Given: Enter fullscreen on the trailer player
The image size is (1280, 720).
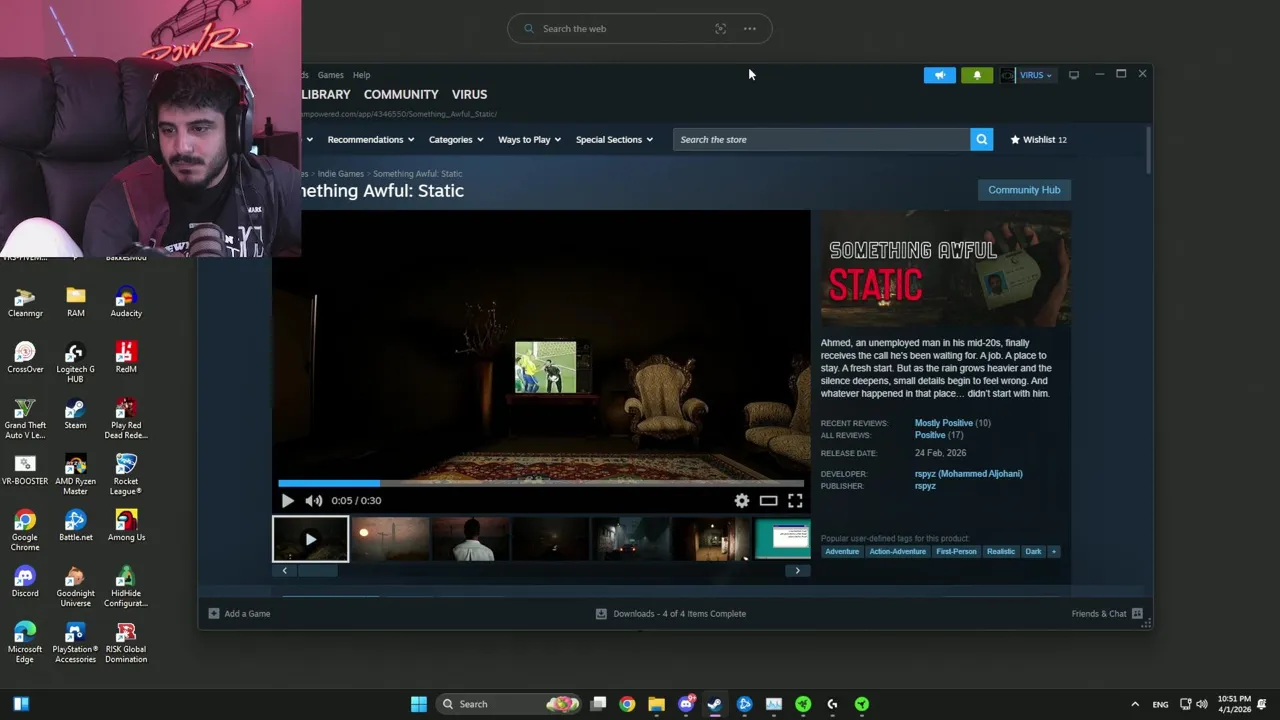Looking at the screenshot, I should 795,501.
